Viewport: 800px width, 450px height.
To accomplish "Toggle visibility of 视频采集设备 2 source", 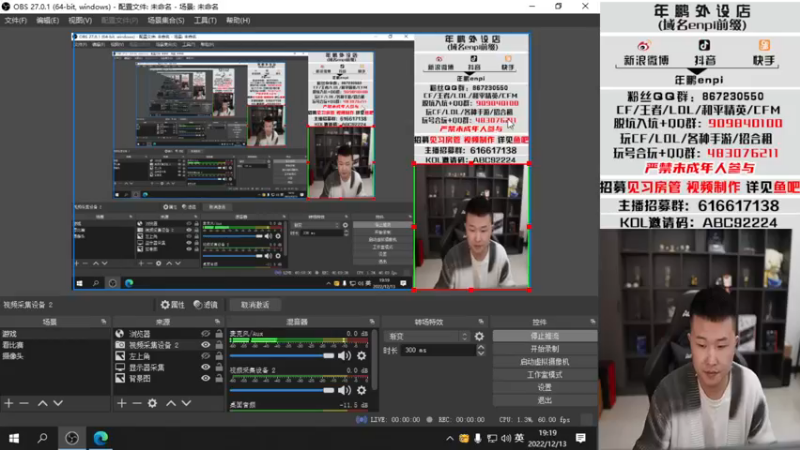I will click(206, 345).
